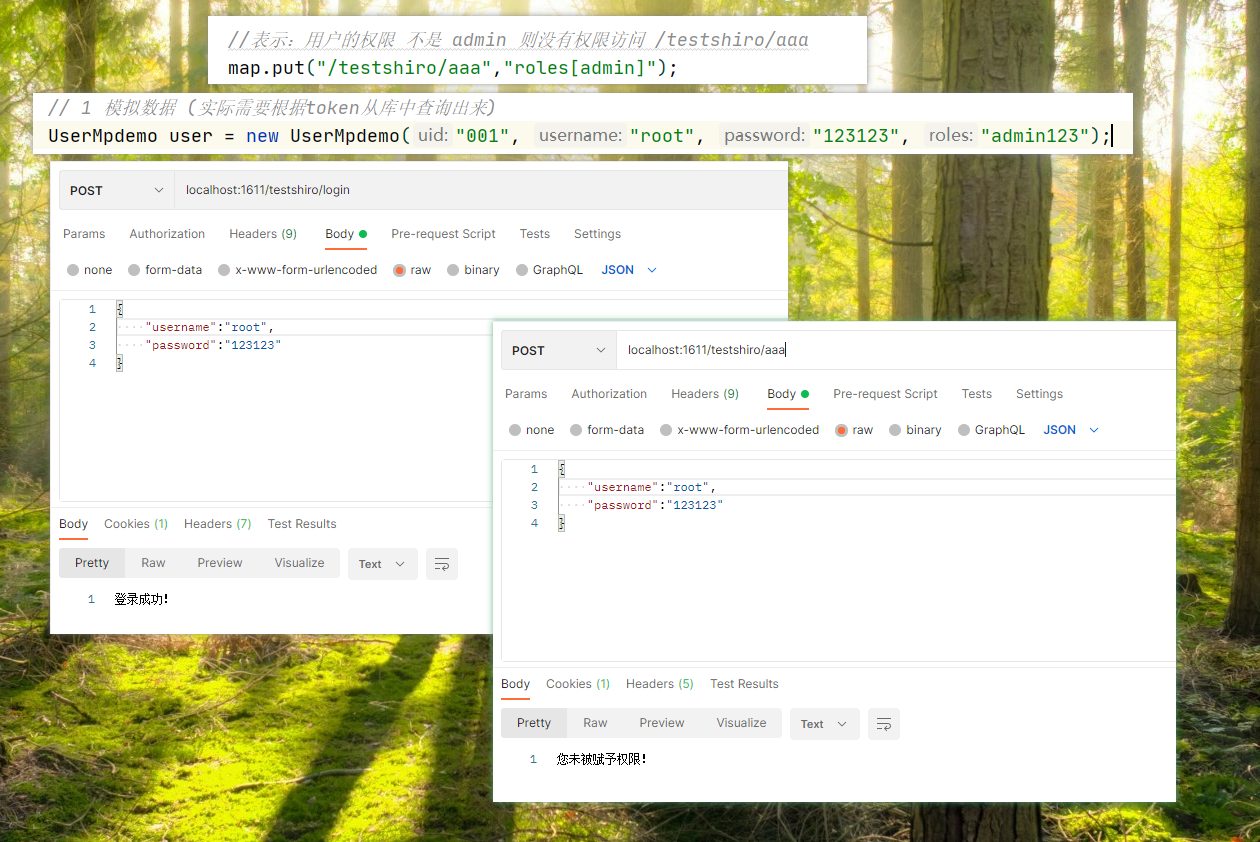Open Text response format dropdown in the aaa window
Viewport: 1260px width, 842px height.
click(x=824, y=724)
